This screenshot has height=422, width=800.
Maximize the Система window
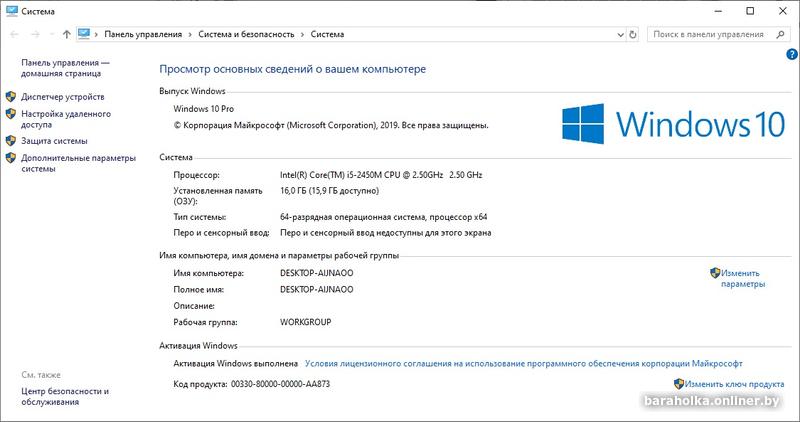click(750, 11)
